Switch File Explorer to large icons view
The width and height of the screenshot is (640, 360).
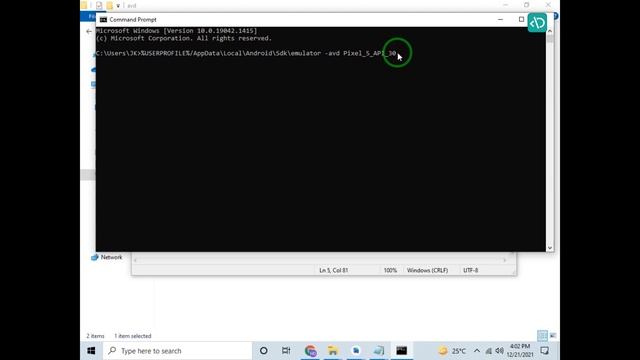coord(553,336)
